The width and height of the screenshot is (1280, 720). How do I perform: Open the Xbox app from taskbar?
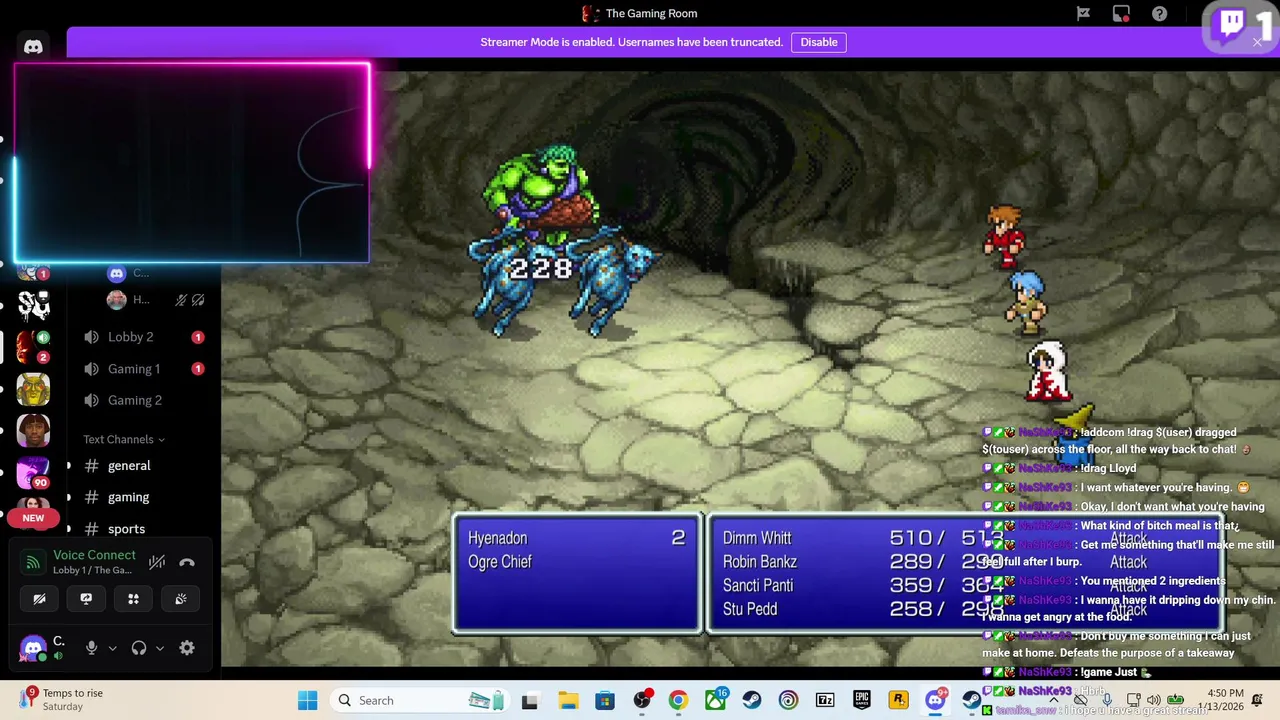click(x=716, y=700)
